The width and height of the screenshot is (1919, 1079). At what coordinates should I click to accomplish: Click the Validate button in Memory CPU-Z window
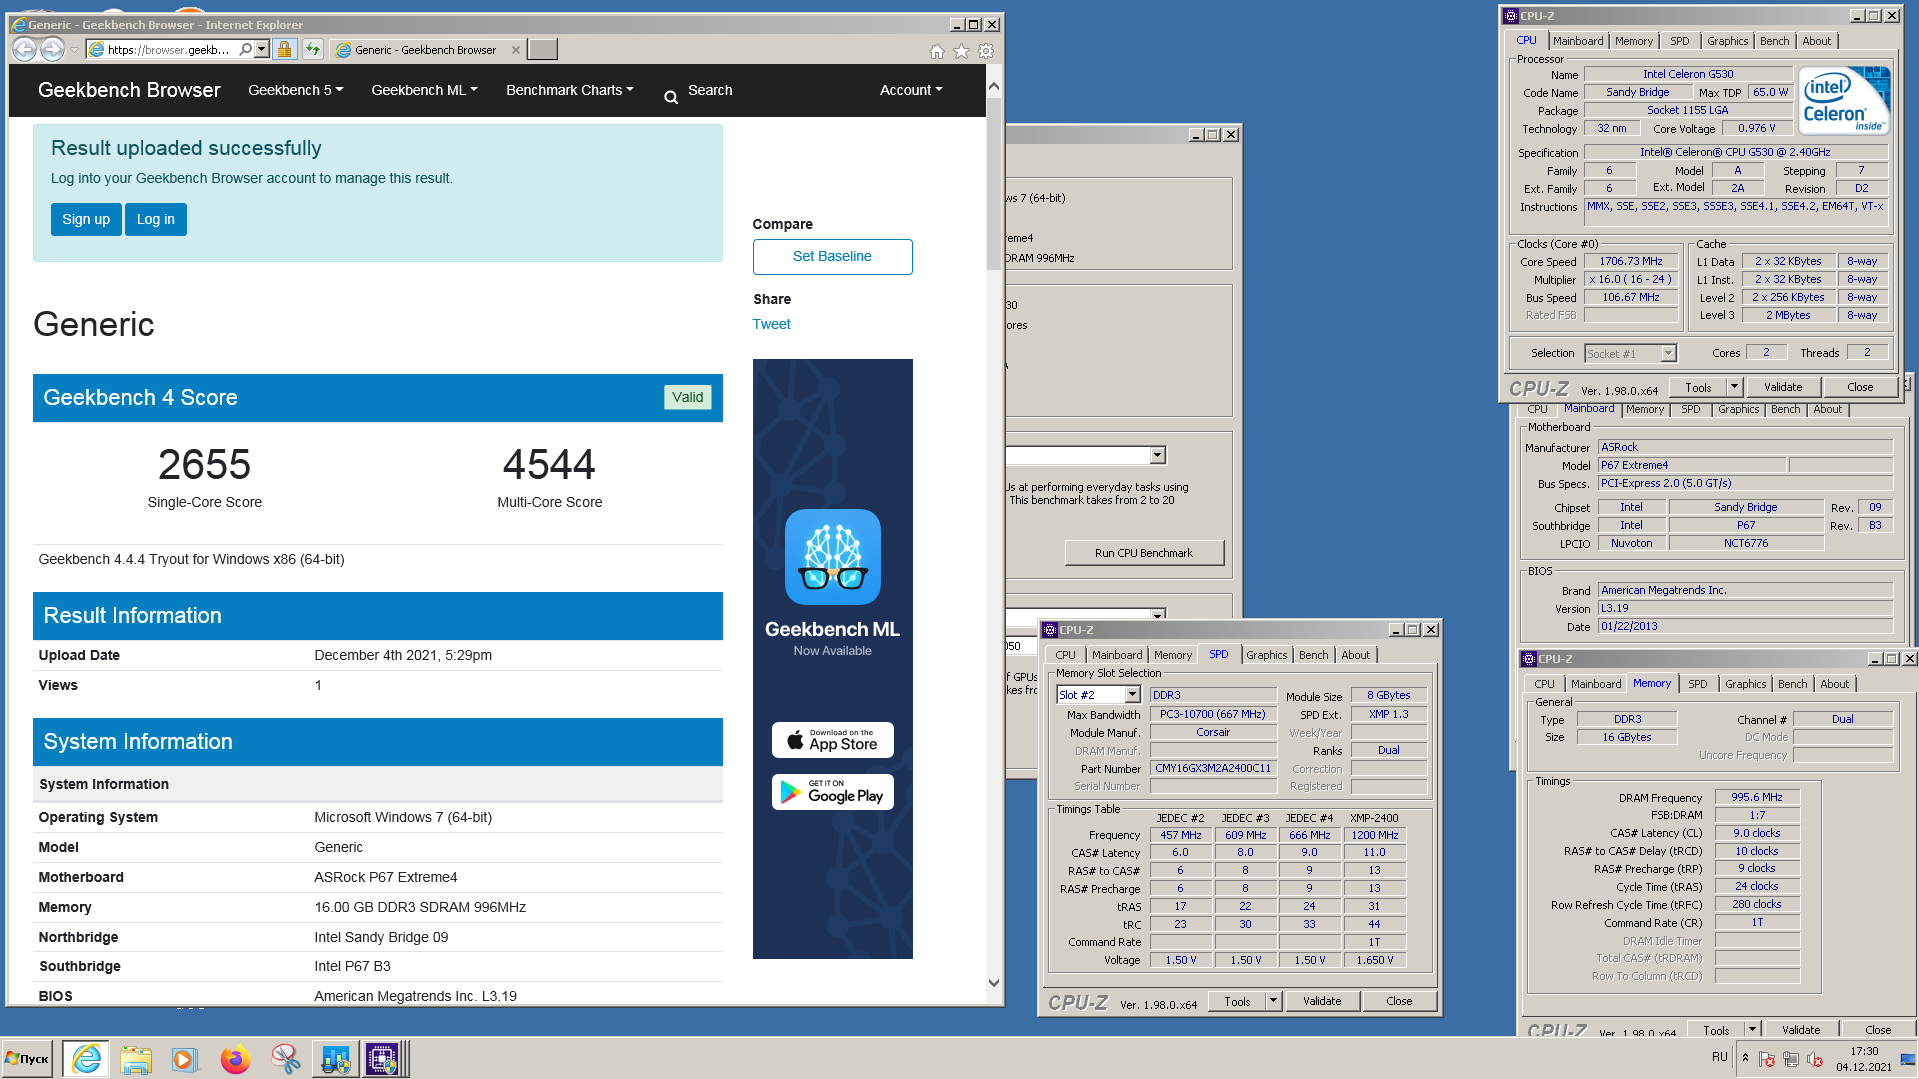(1801, 1030)
